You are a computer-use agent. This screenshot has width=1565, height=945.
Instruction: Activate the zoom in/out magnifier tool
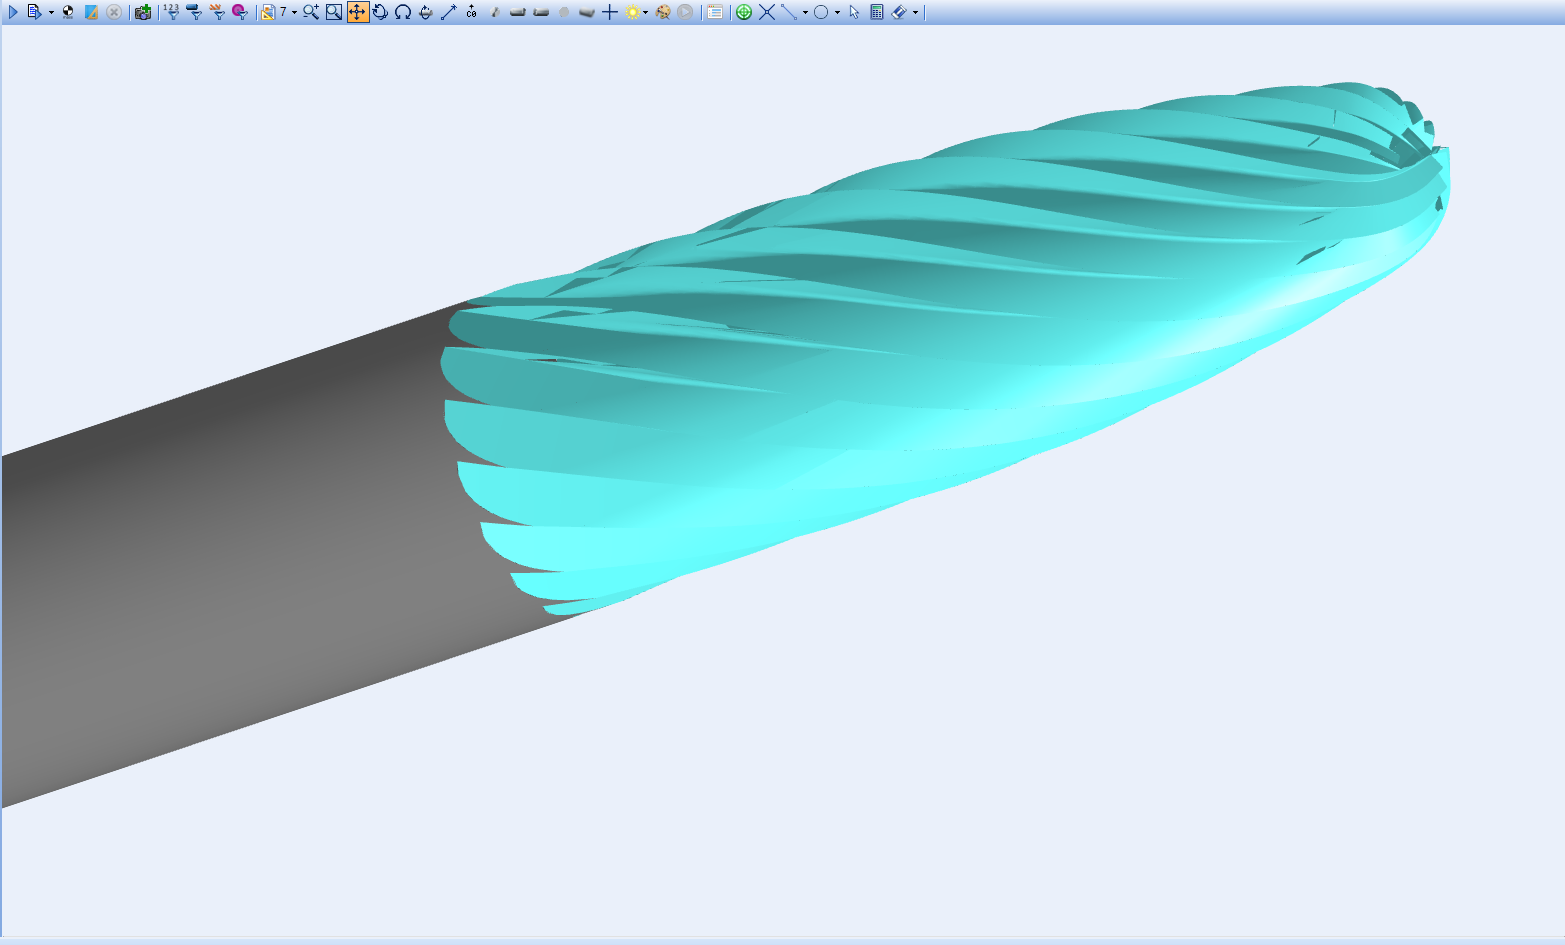click(311, 12)
